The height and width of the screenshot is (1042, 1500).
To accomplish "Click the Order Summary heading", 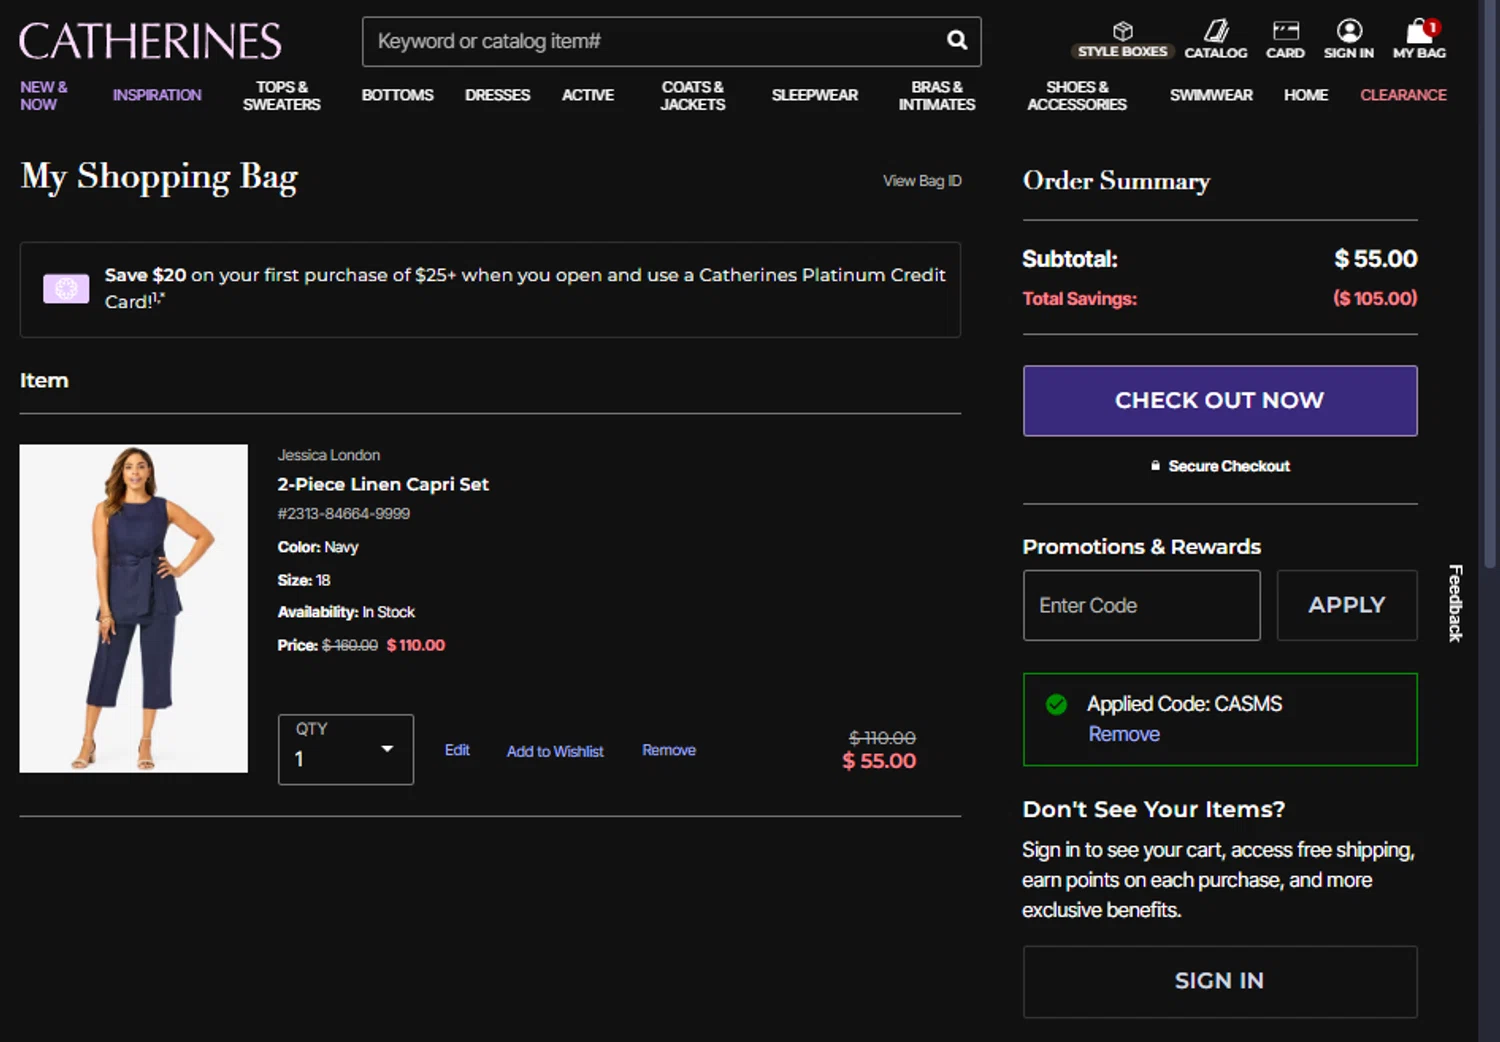I will coord(1116,181).
